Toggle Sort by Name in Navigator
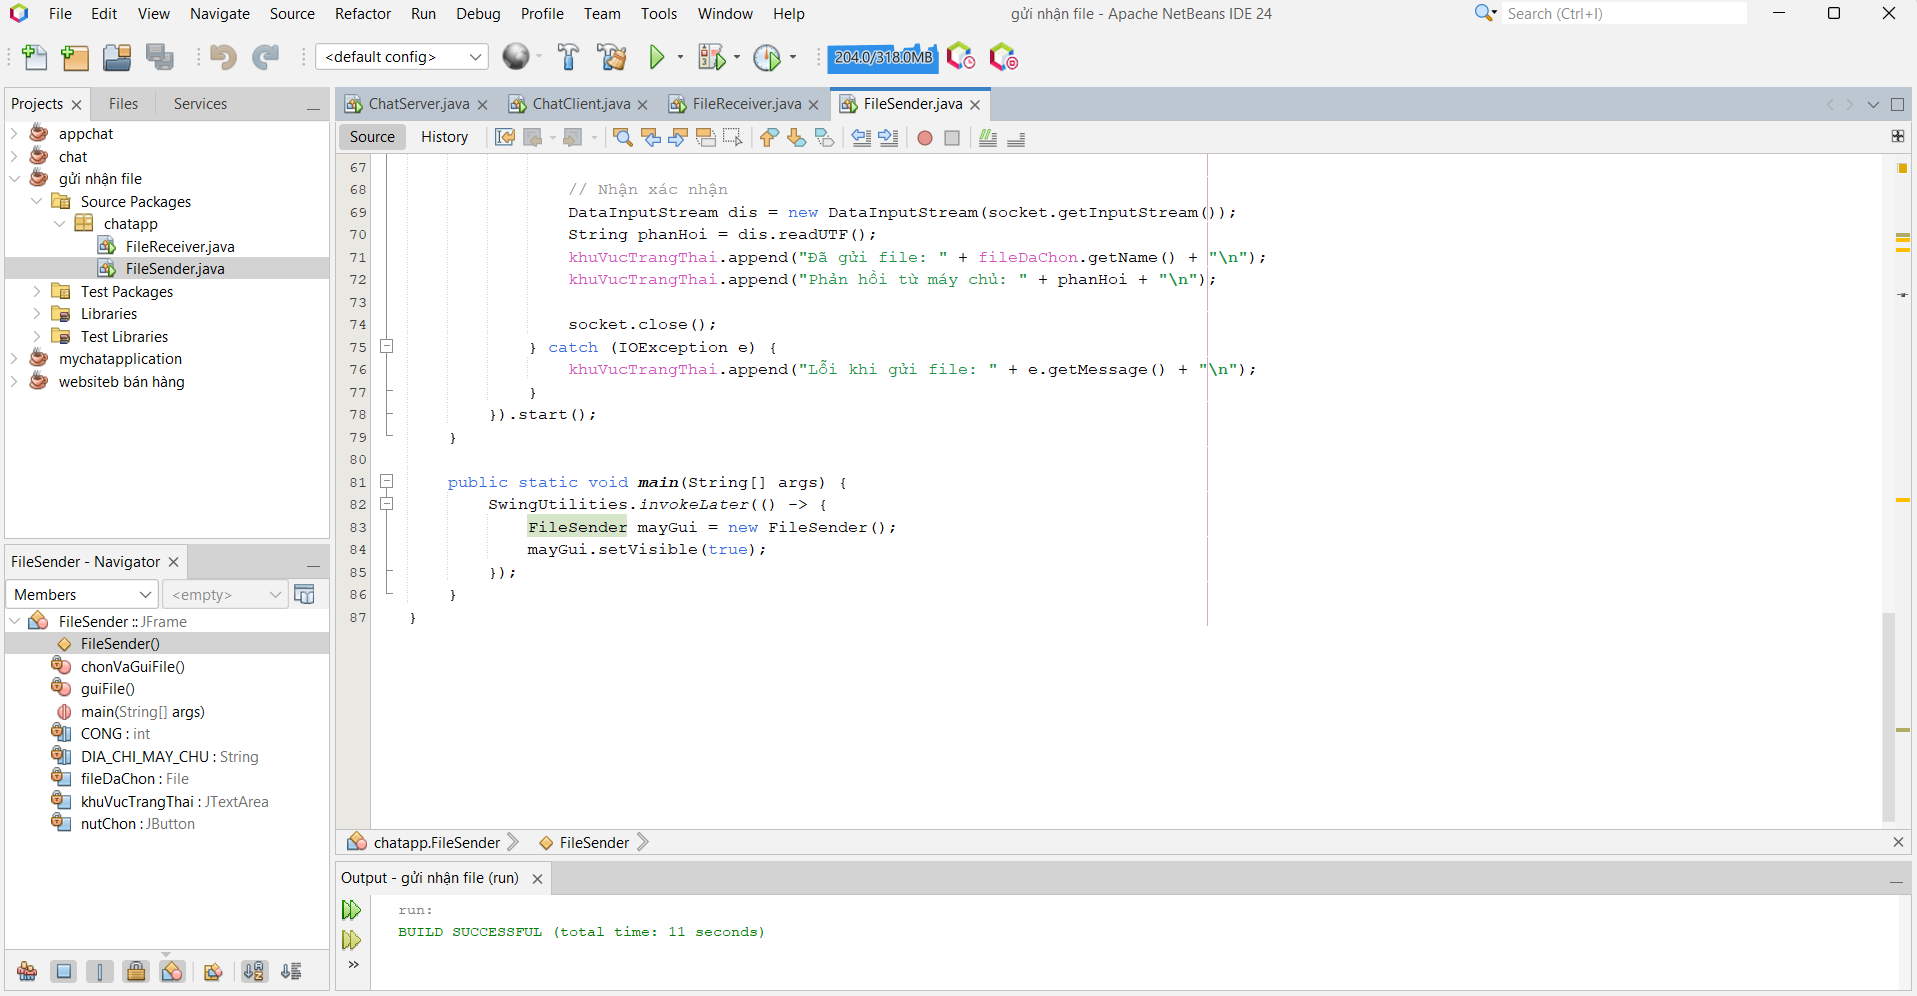The width and height of the screenshot is (1917, 996). click(254, 972)
